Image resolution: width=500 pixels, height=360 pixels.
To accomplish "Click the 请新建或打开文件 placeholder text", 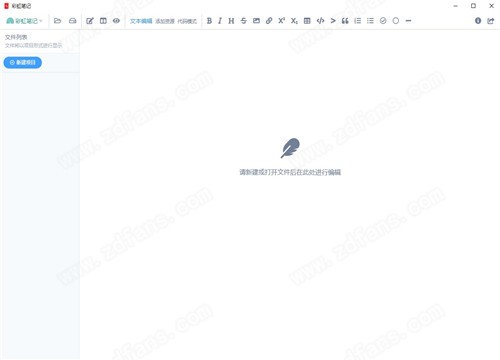I will (290, 172).
